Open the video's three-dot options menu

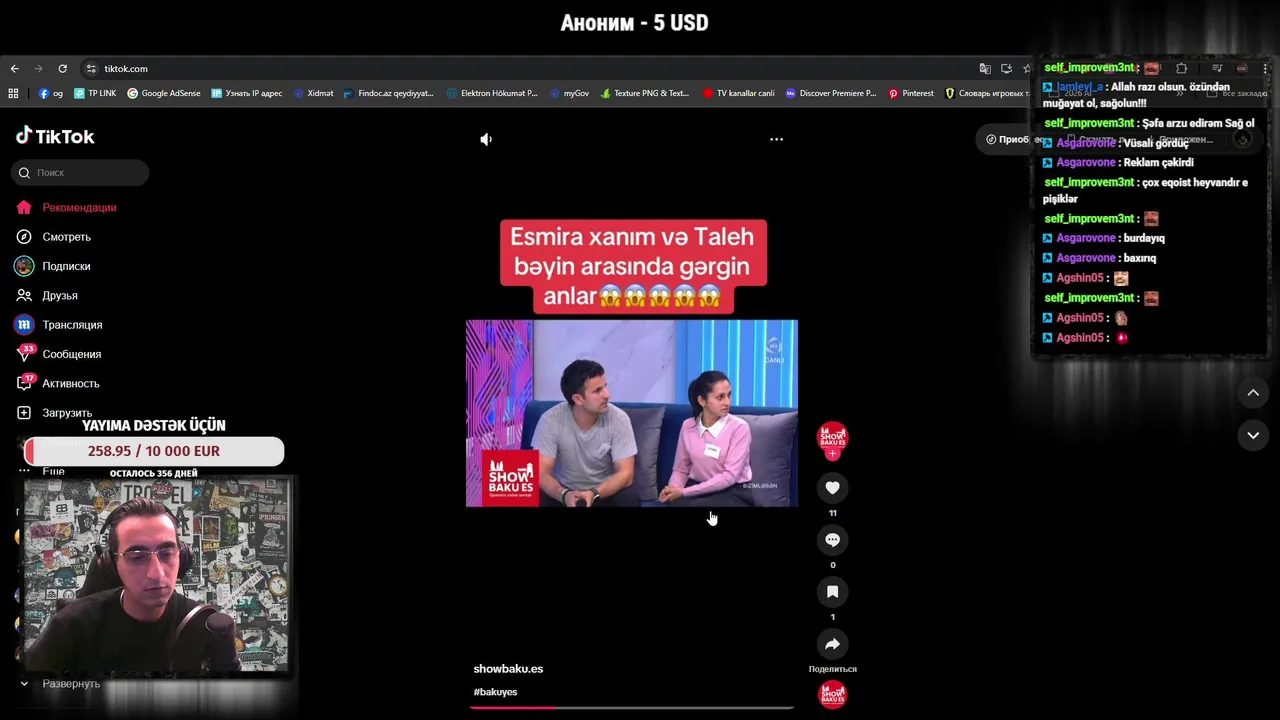coord(776,140)
